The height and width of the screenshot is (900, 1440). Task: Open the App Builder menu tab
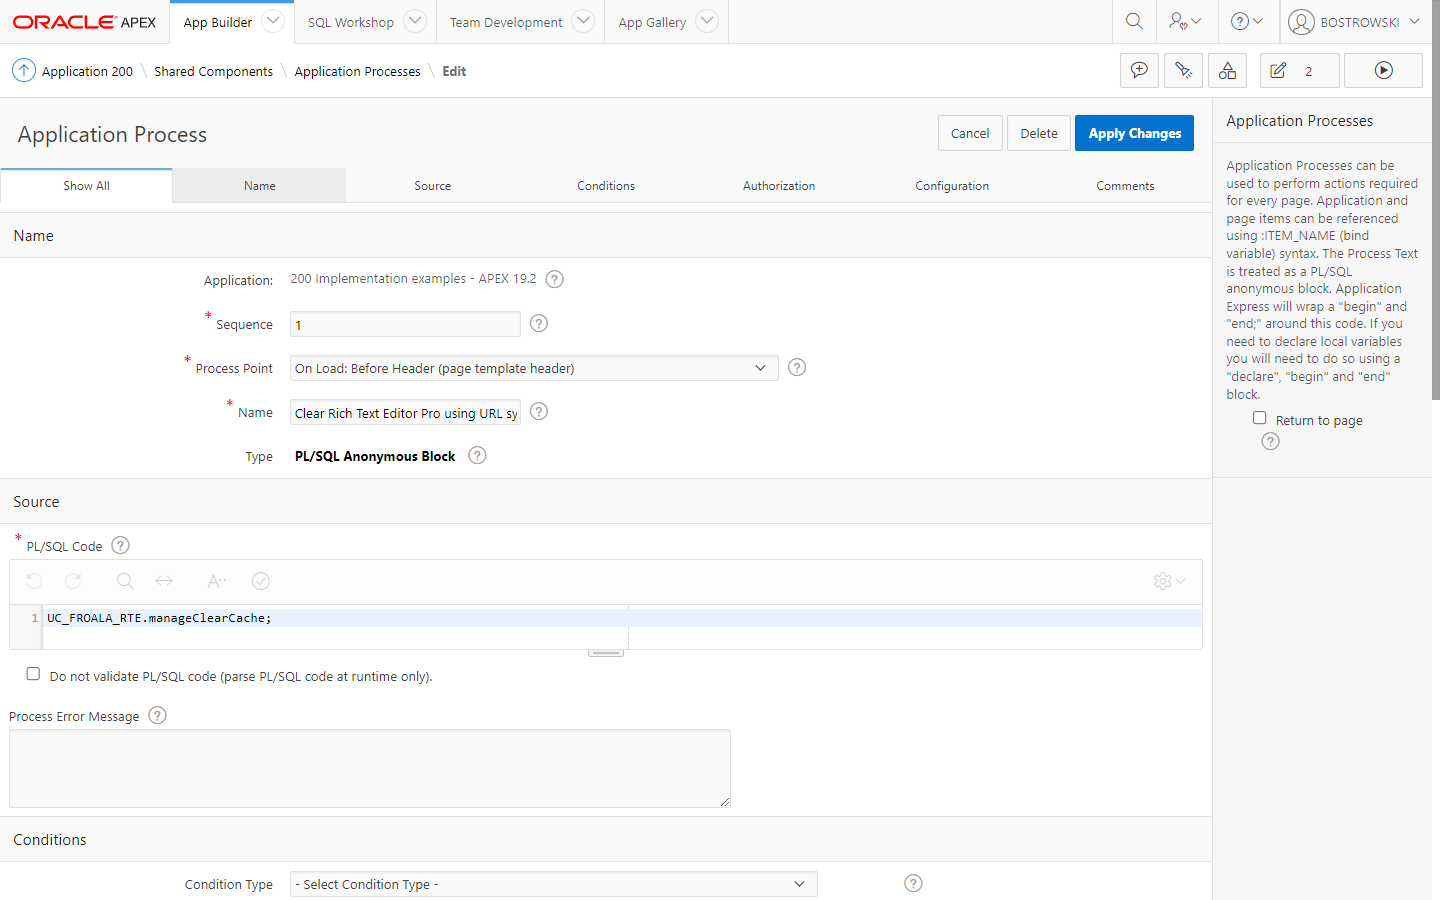coord(218,22)
